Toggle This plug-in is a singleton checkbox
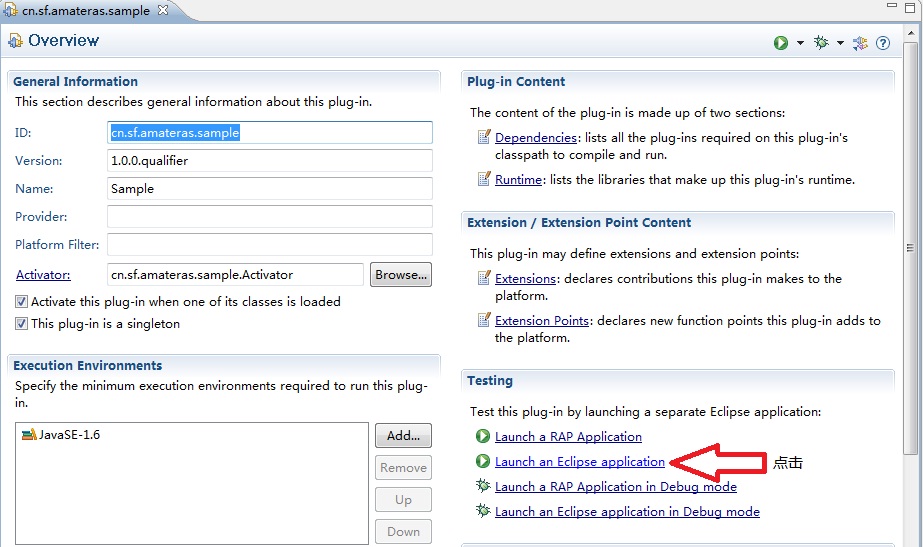 click(x=21, y=323)
